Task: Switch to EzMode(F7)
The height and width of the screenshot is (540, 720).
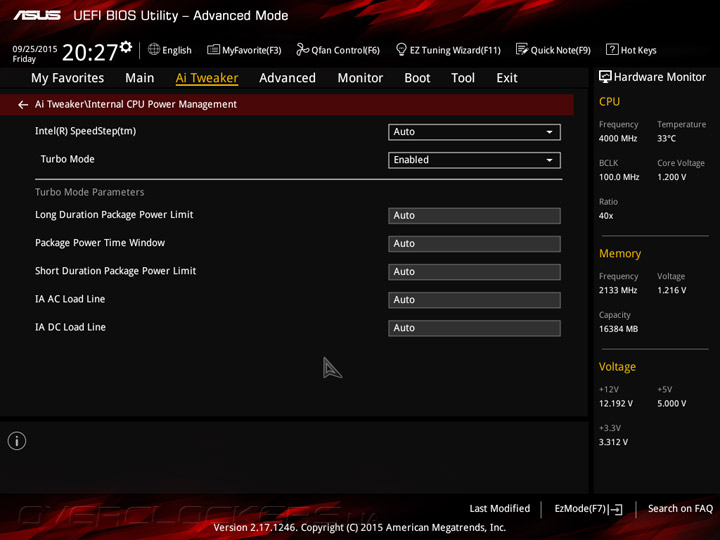Action: (588, 509)
